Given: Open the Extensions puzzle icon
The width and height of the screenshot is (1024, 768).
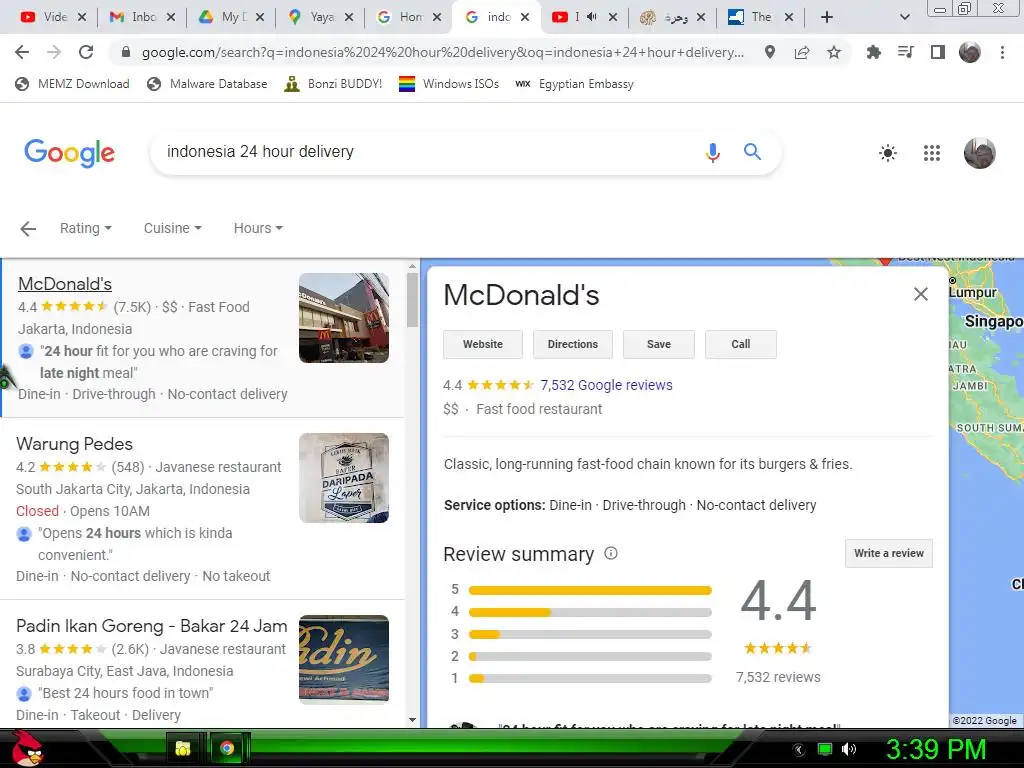Looking at the screenshot, I should 873,52.
